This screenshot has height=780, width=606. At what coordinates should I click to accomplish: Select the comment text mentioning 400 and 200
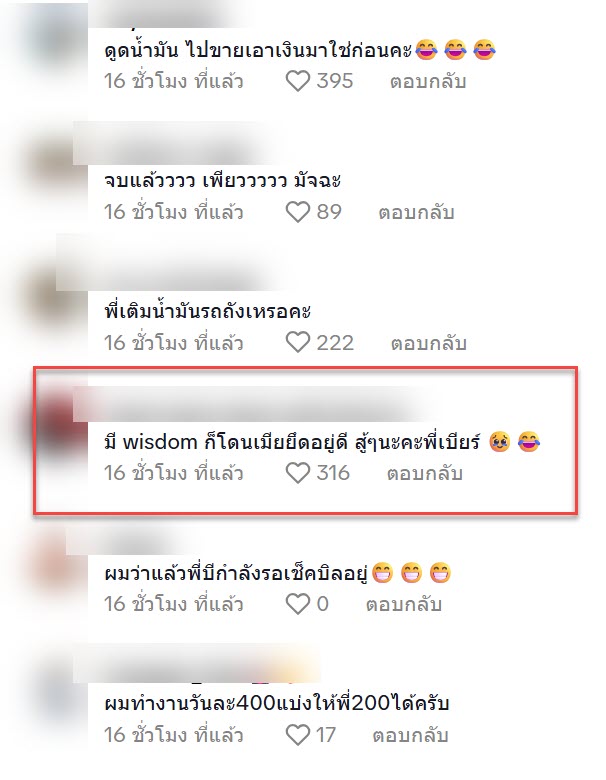click(x=277, y=703)
